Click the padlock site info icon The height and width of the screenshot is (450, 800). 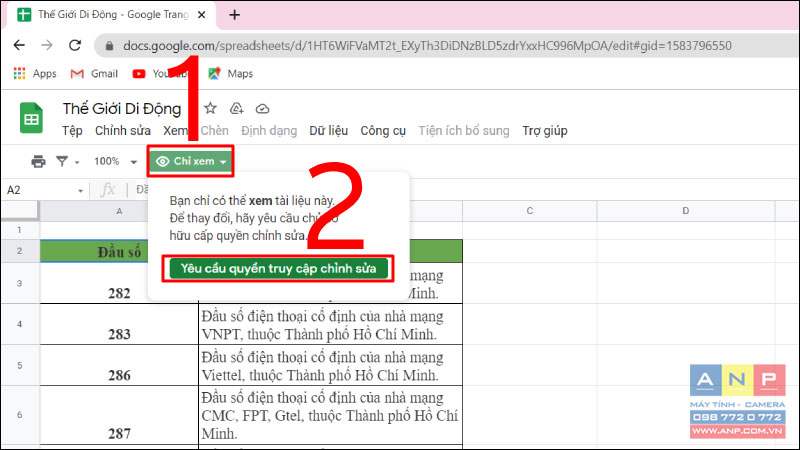109,46
